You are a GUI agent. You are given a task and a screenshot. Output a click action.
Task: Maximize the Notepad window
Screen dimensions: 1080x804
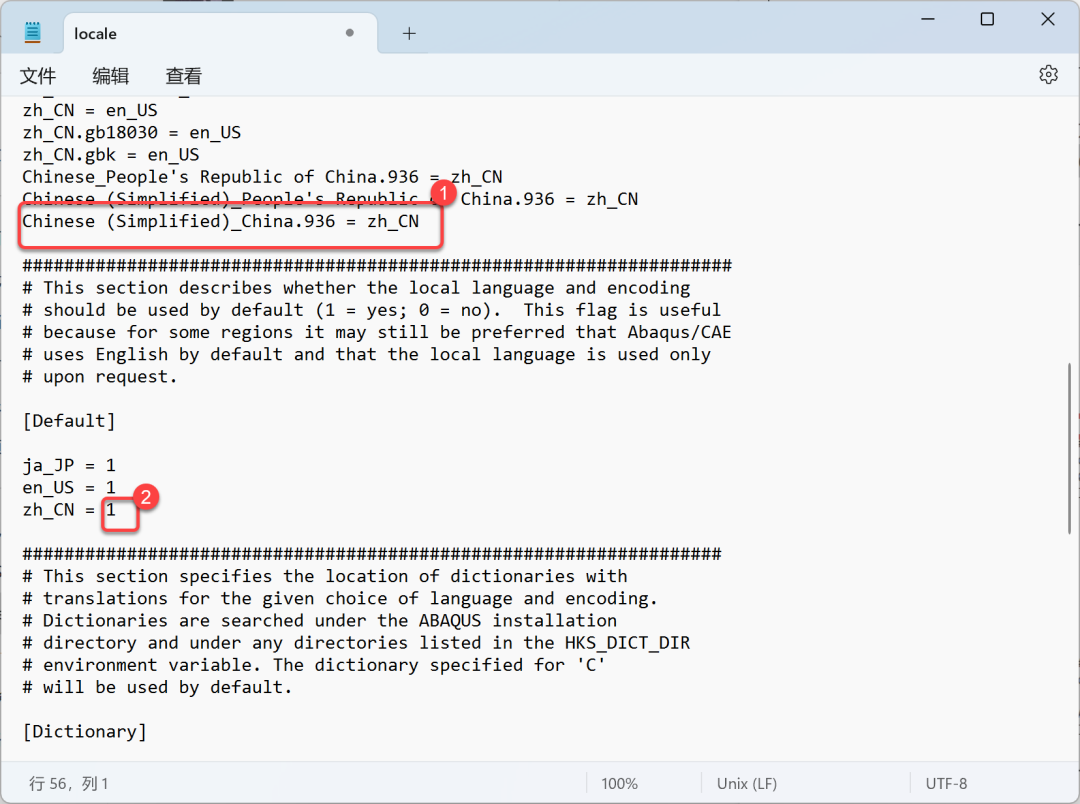pyautogui.click(x=987, y=19)
